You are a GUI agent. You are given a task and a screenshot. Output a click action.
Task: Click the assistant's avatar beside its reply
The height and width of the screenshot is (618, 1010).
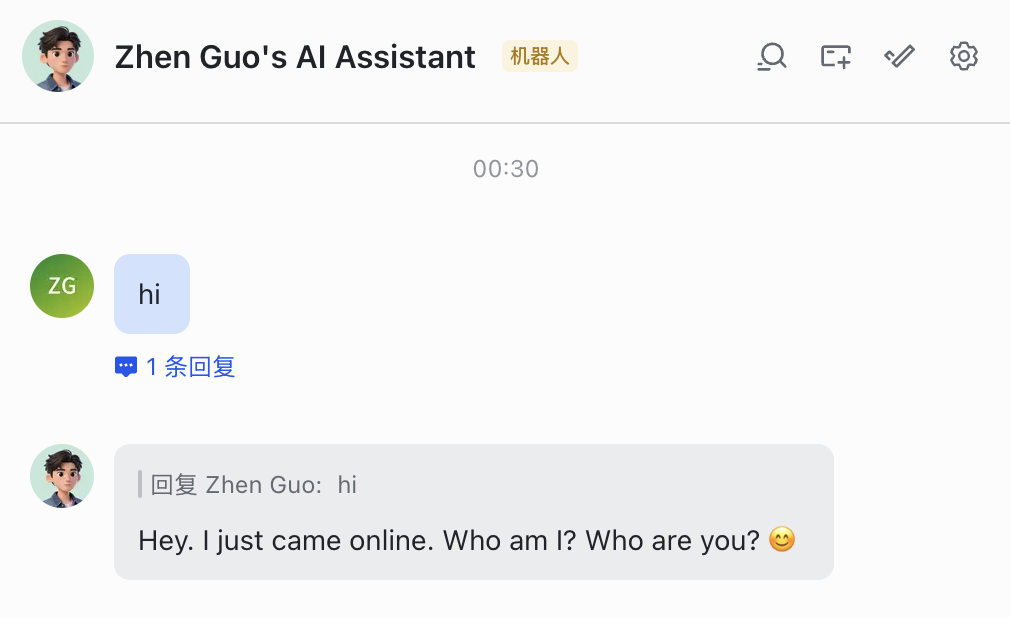(61, 476)
